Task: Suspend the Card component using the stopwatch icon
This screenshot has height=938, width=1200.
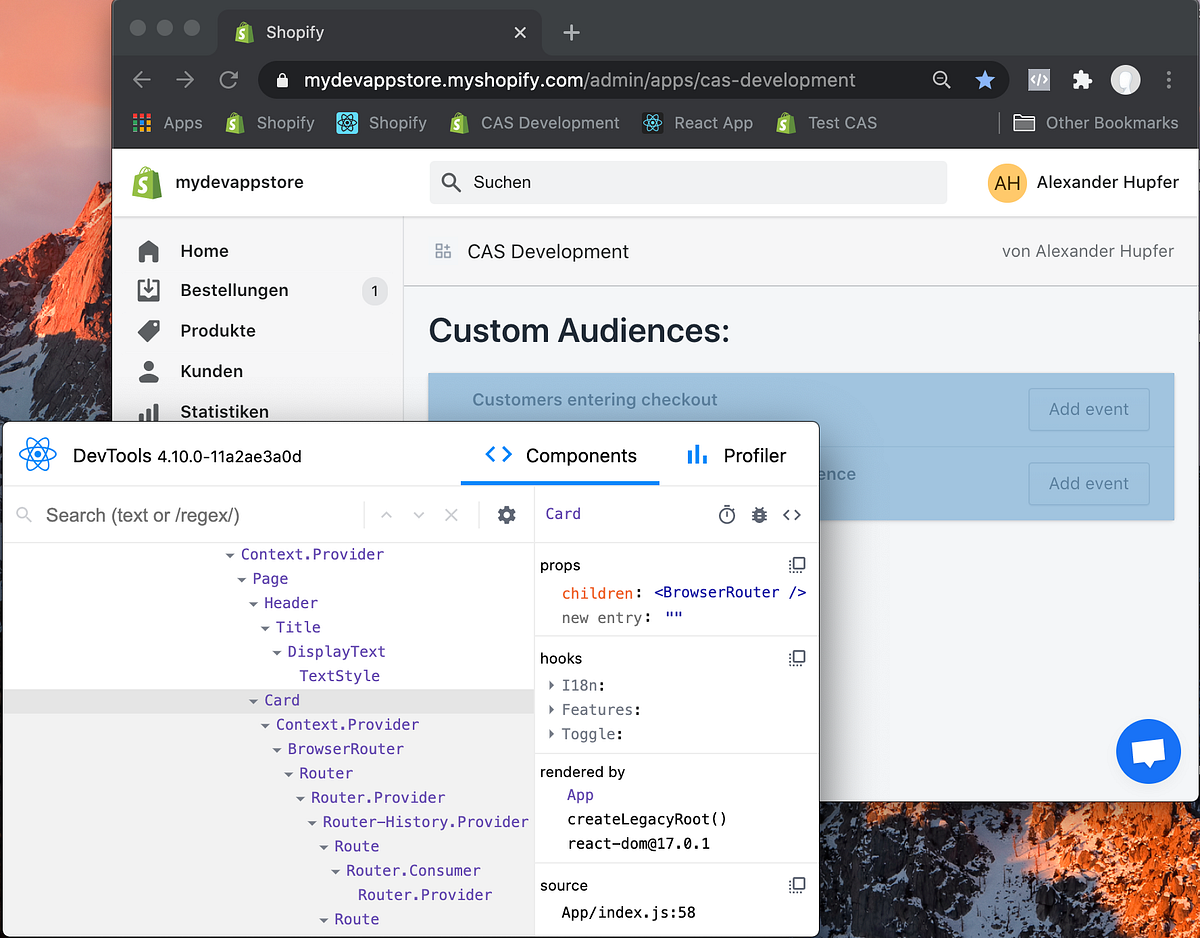Action: click(x=727, y=514)
